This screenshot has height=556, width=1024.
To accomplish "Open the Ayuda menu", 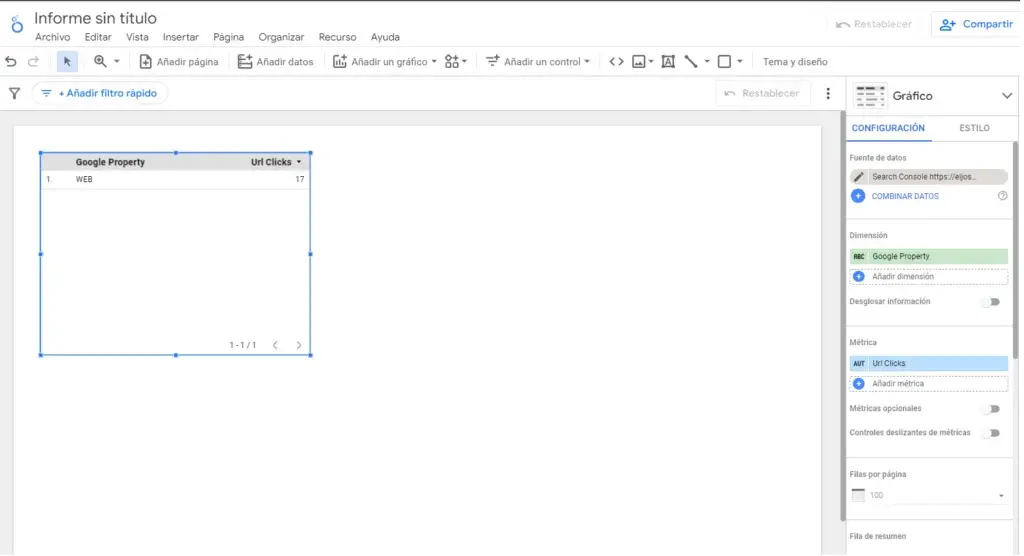I will click(x=385, y=37).
